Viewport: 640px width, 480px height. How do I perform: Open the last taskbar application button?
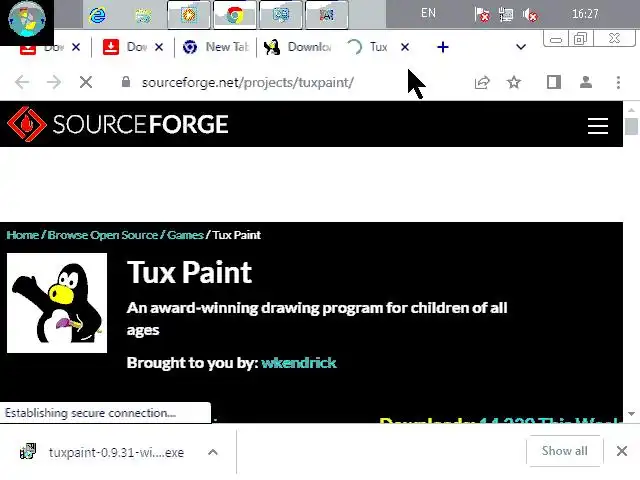pos(327,16)
